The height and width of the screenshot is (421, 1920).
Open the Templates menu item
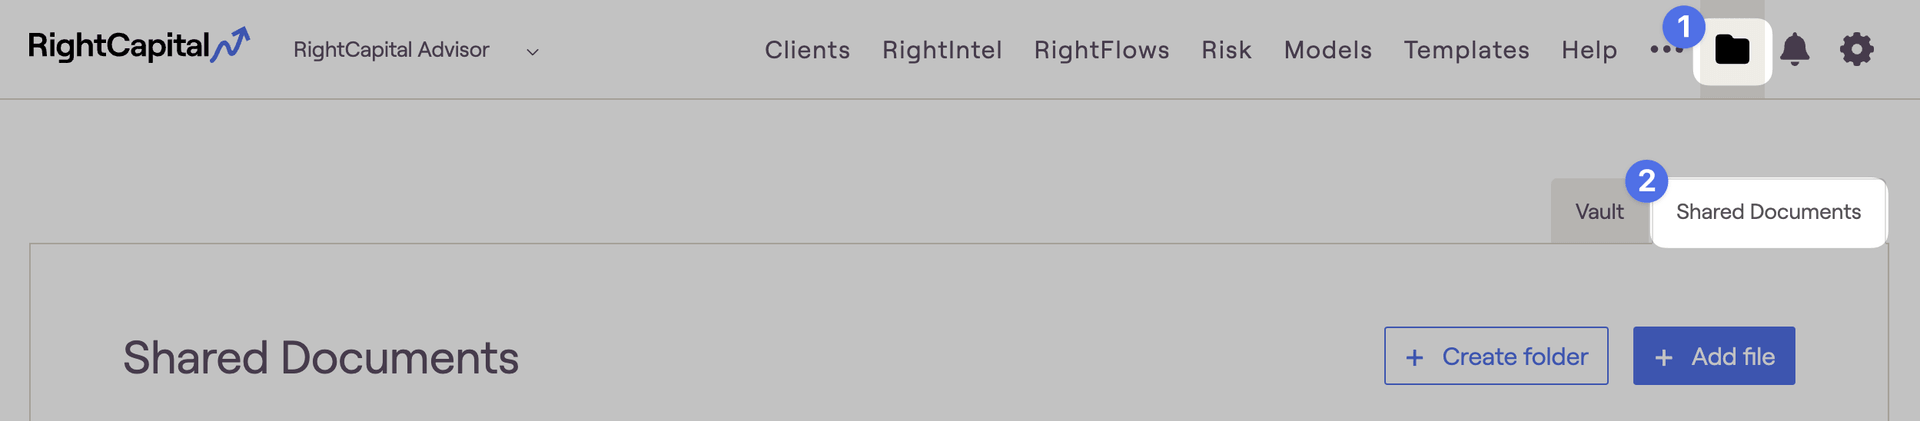(1466, 50)
